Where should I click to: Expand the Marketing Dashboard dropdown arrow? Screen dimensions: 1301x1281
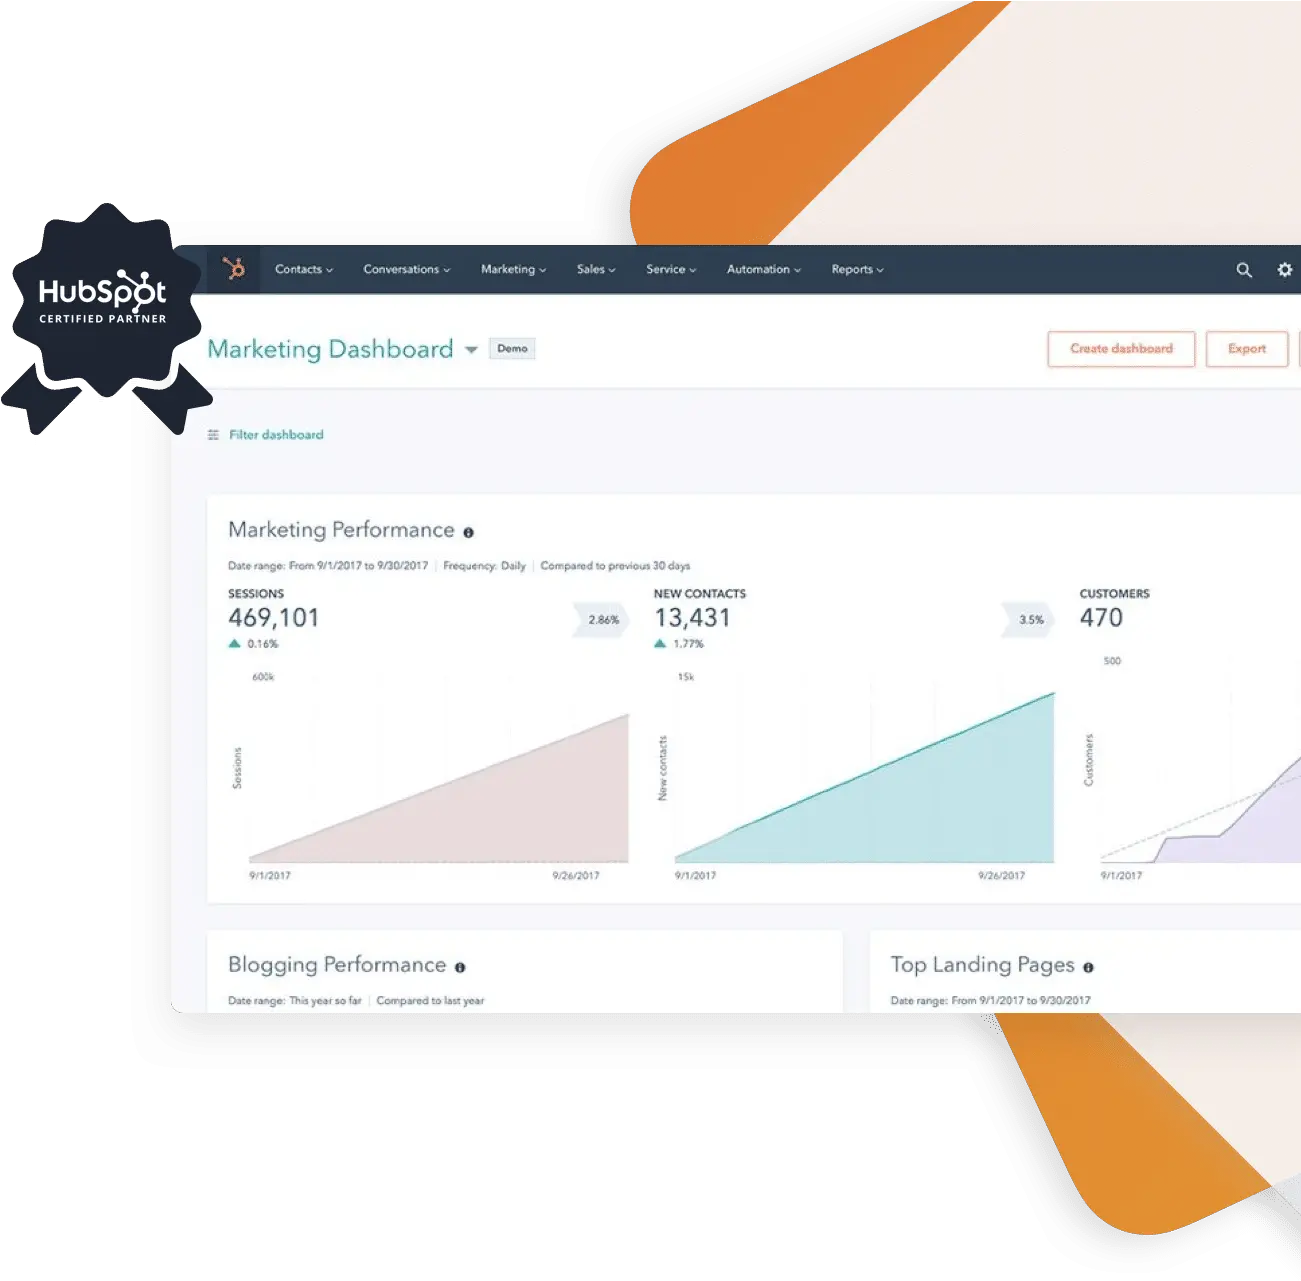click(471, 350)
